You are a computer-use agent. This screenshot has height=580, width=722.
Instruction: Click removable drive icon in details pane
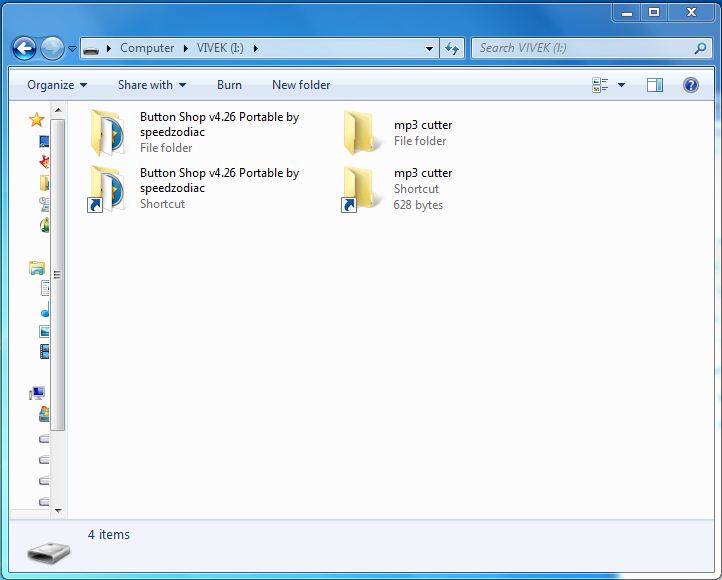point(48,551)
